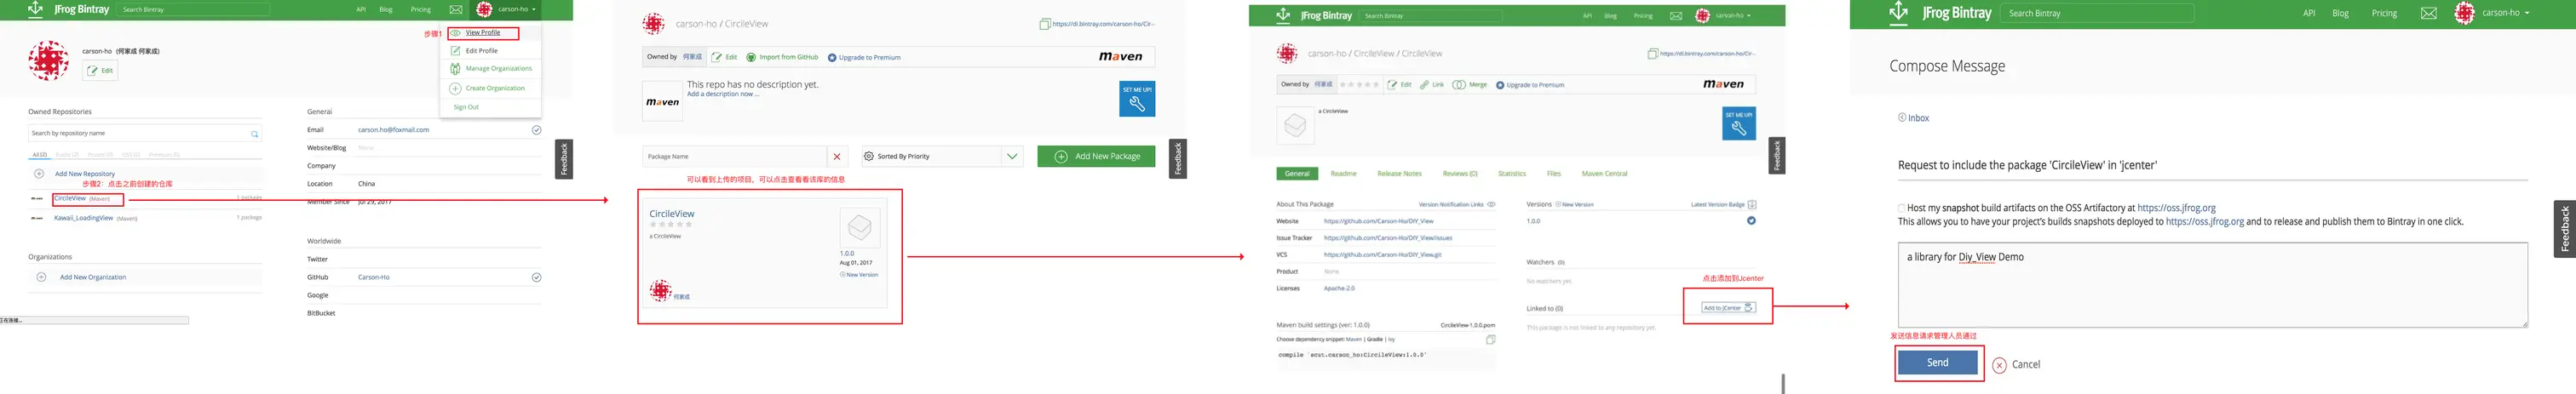Select the All (2) repository filter tab
The image size is (2576, 394).
39,155
